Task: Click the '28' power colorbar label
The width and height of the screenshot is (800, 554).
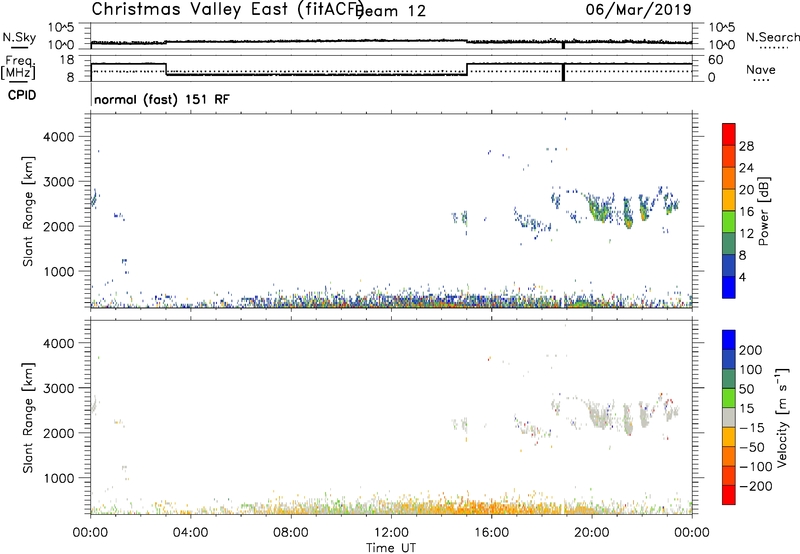Action: coord(746,146)
